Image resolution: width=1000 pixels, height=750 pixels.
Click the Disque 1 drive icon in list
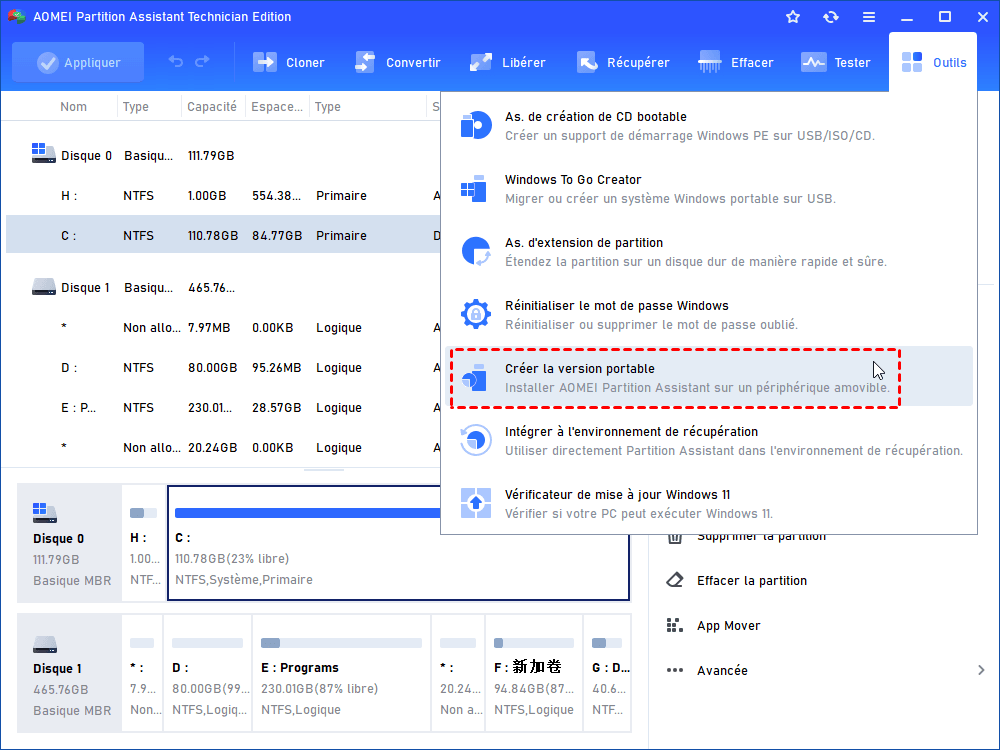point(43,286)
